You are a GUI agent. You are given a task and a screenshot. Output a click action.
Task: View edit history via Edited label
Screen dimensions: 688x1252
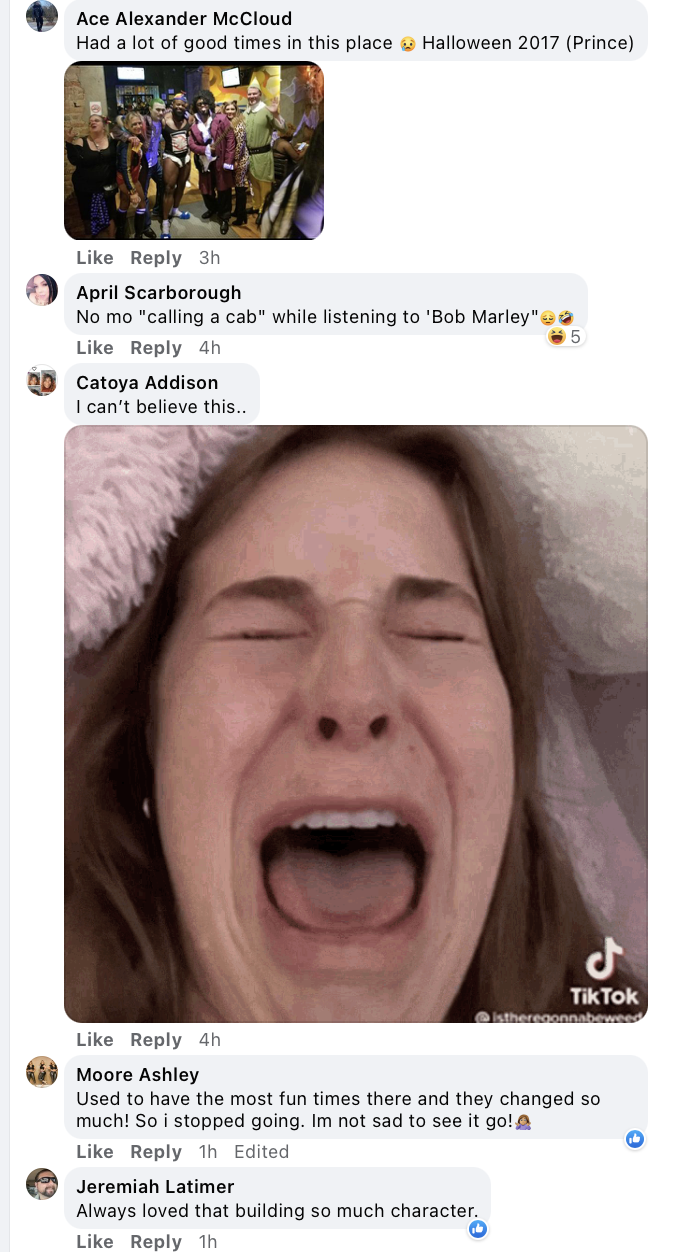(x=261, y=1152)
